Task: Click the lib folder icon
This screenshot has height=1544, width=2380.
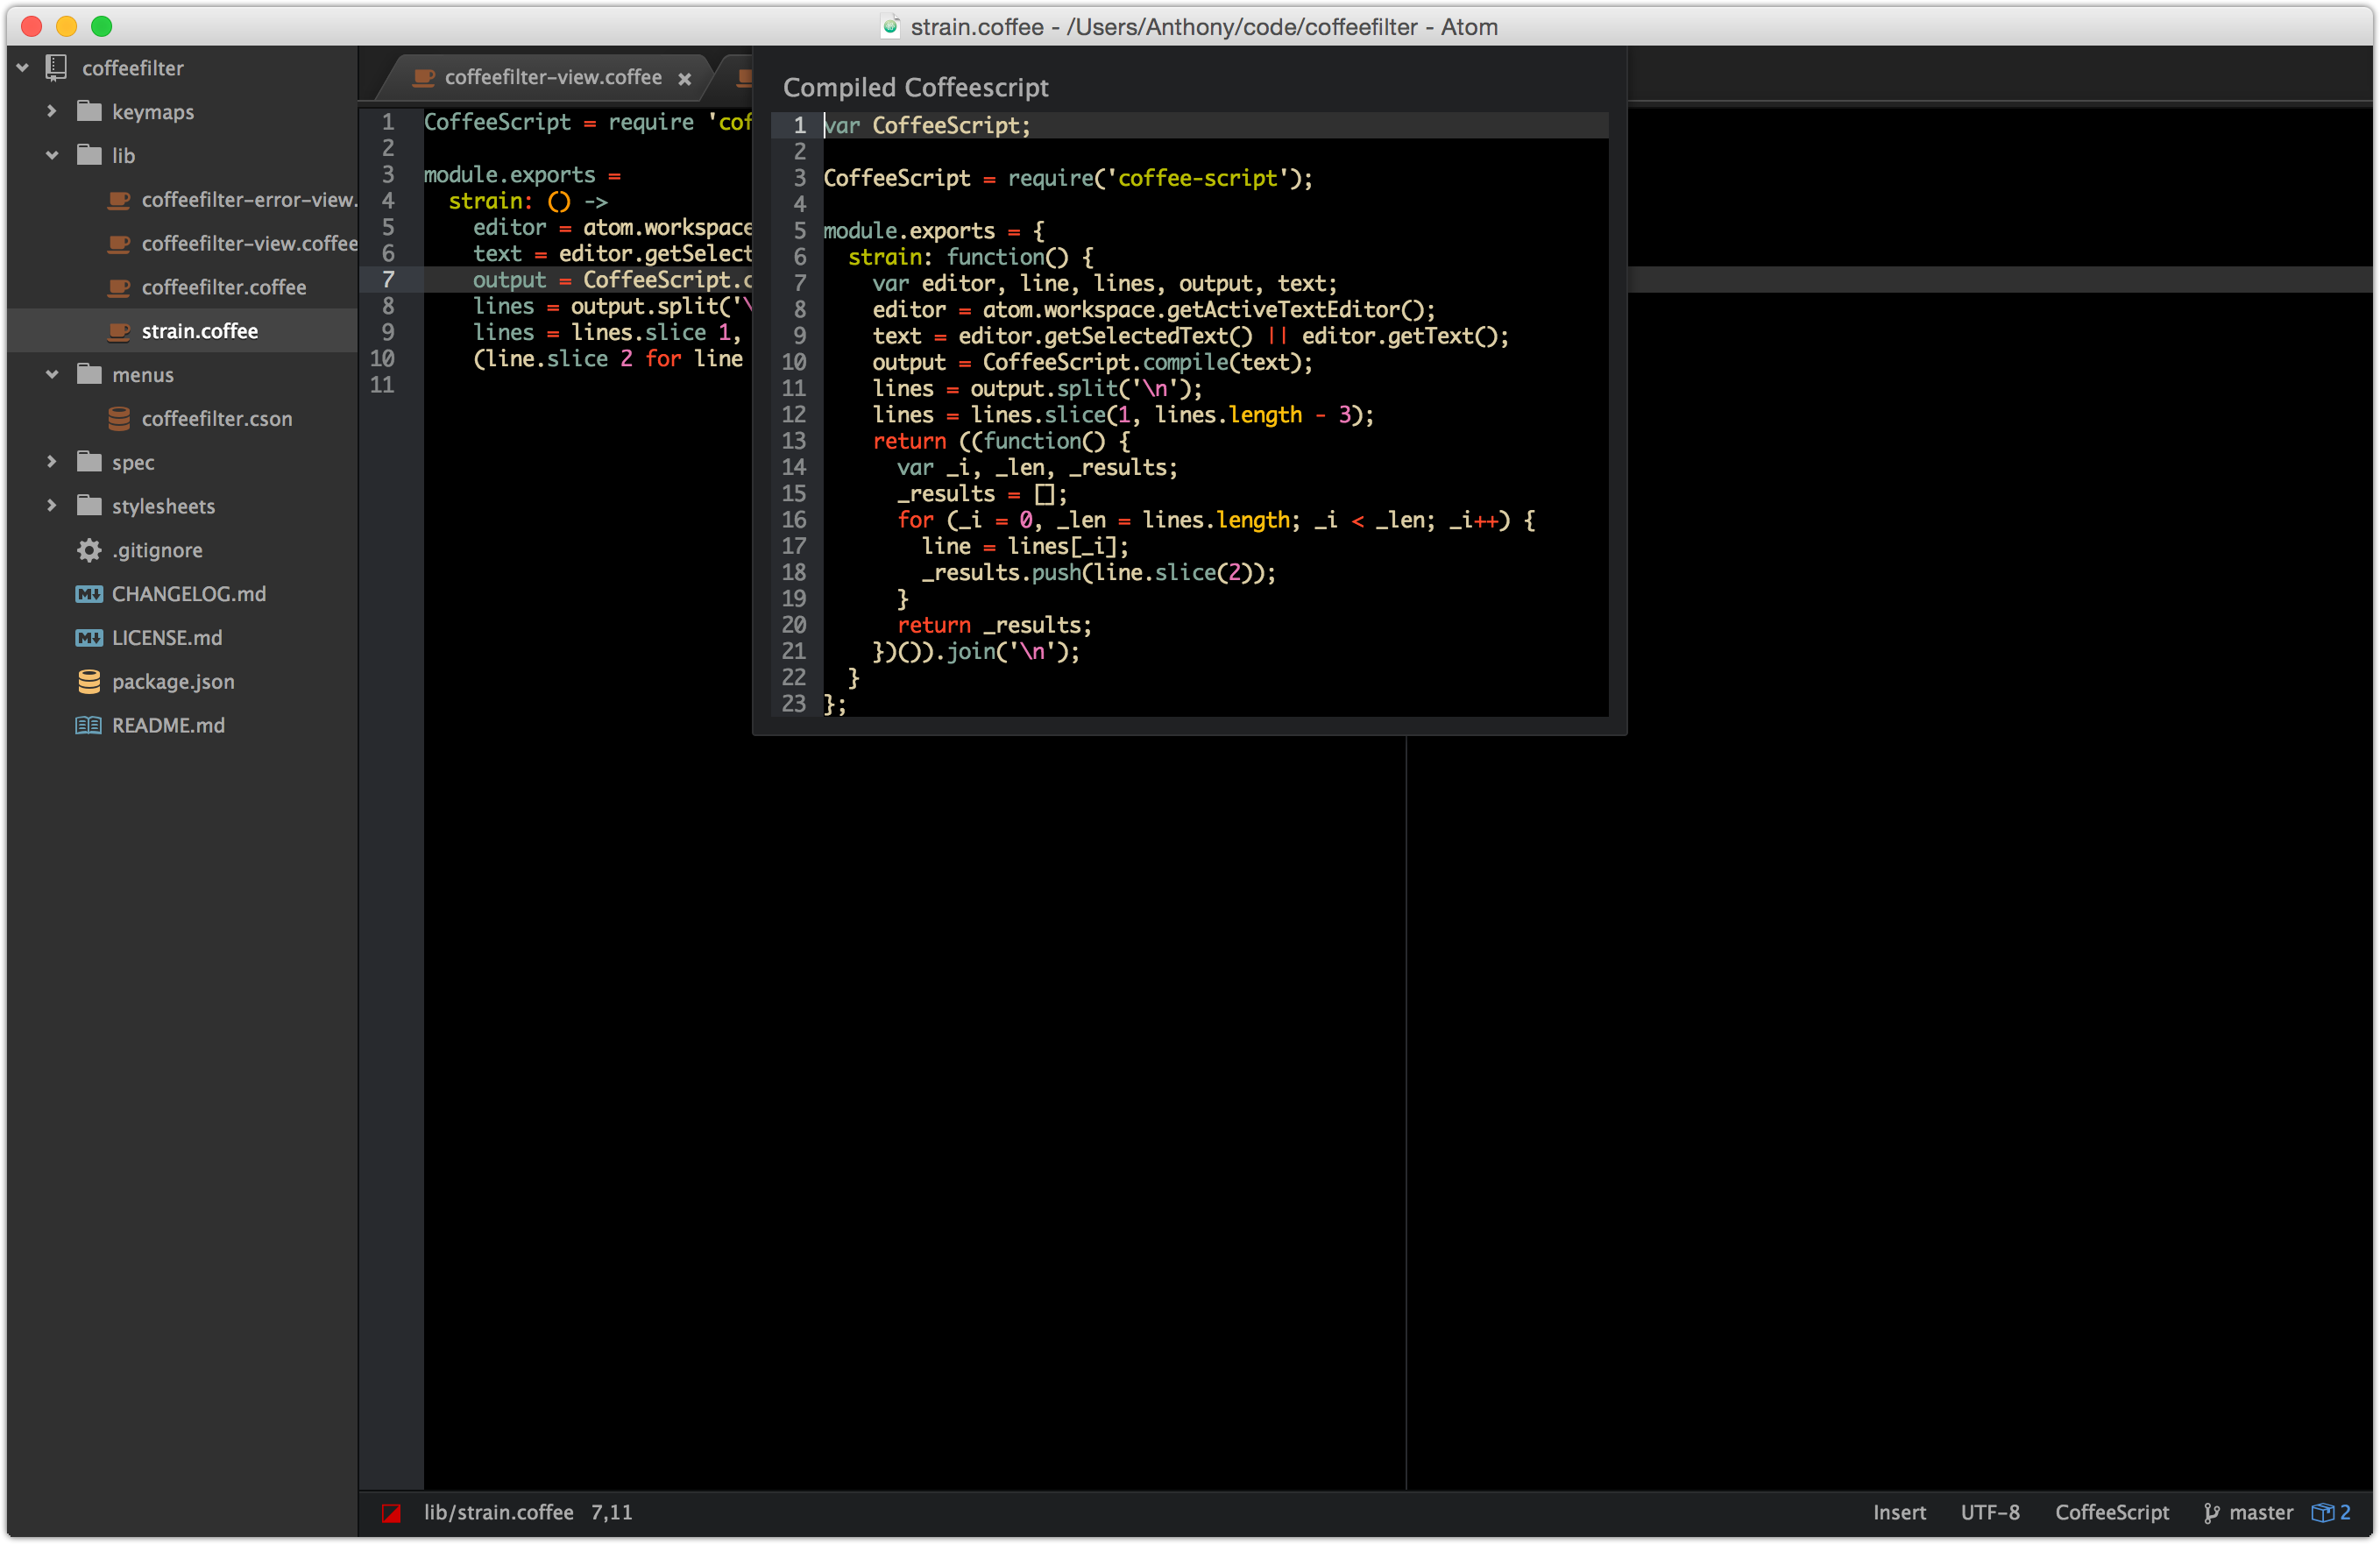Action: (x=90, y=155)
